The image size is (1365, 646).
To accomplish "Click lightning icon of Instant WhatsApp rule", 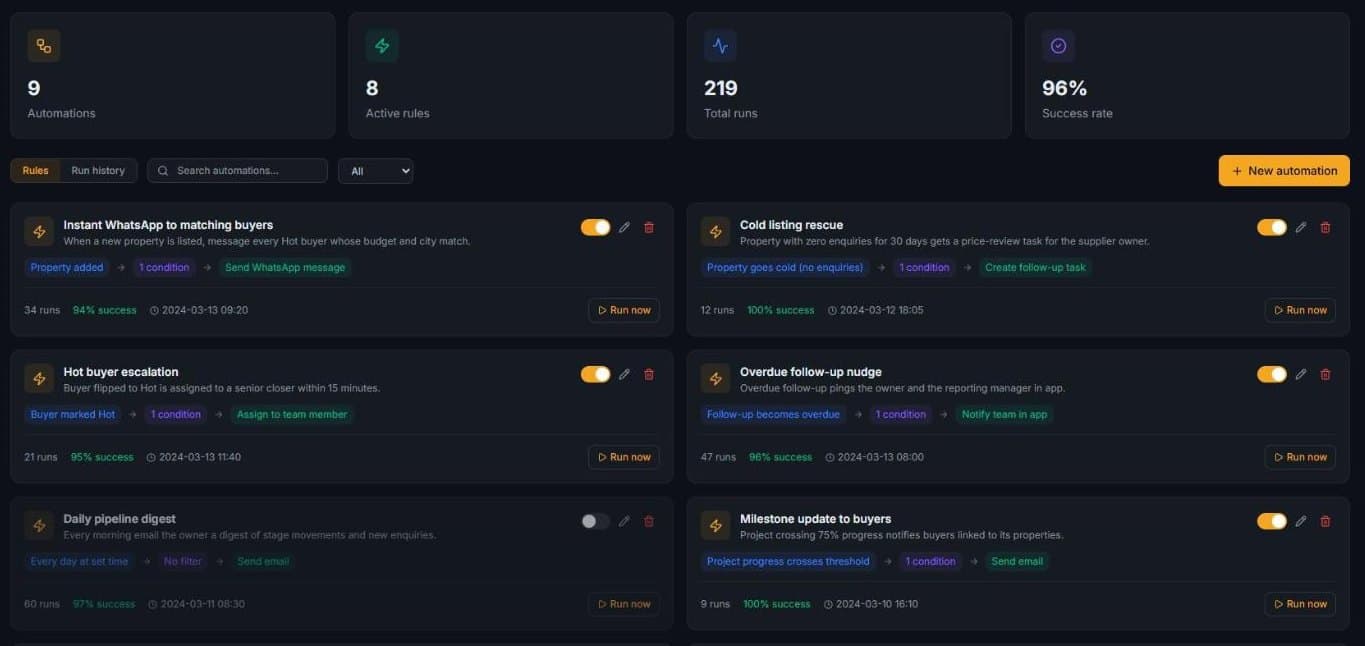I will click(39, 232).
